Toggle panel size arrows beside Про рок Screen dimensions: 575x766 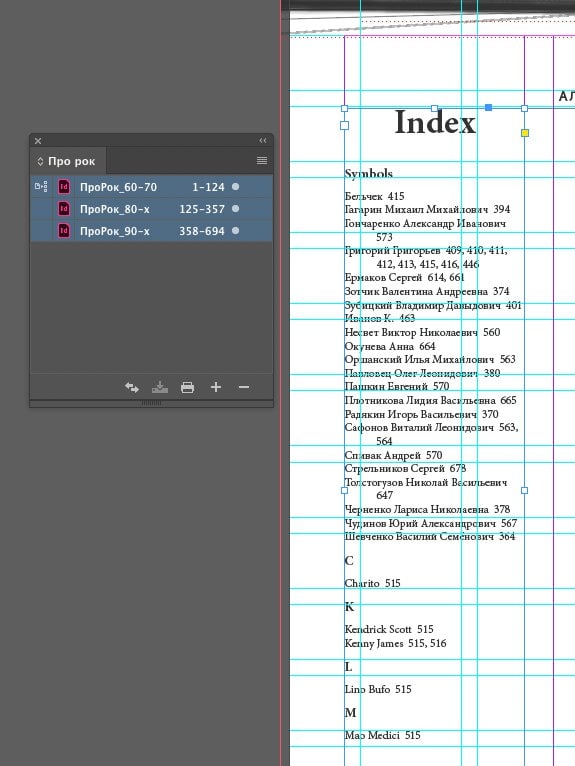point(41,161)
